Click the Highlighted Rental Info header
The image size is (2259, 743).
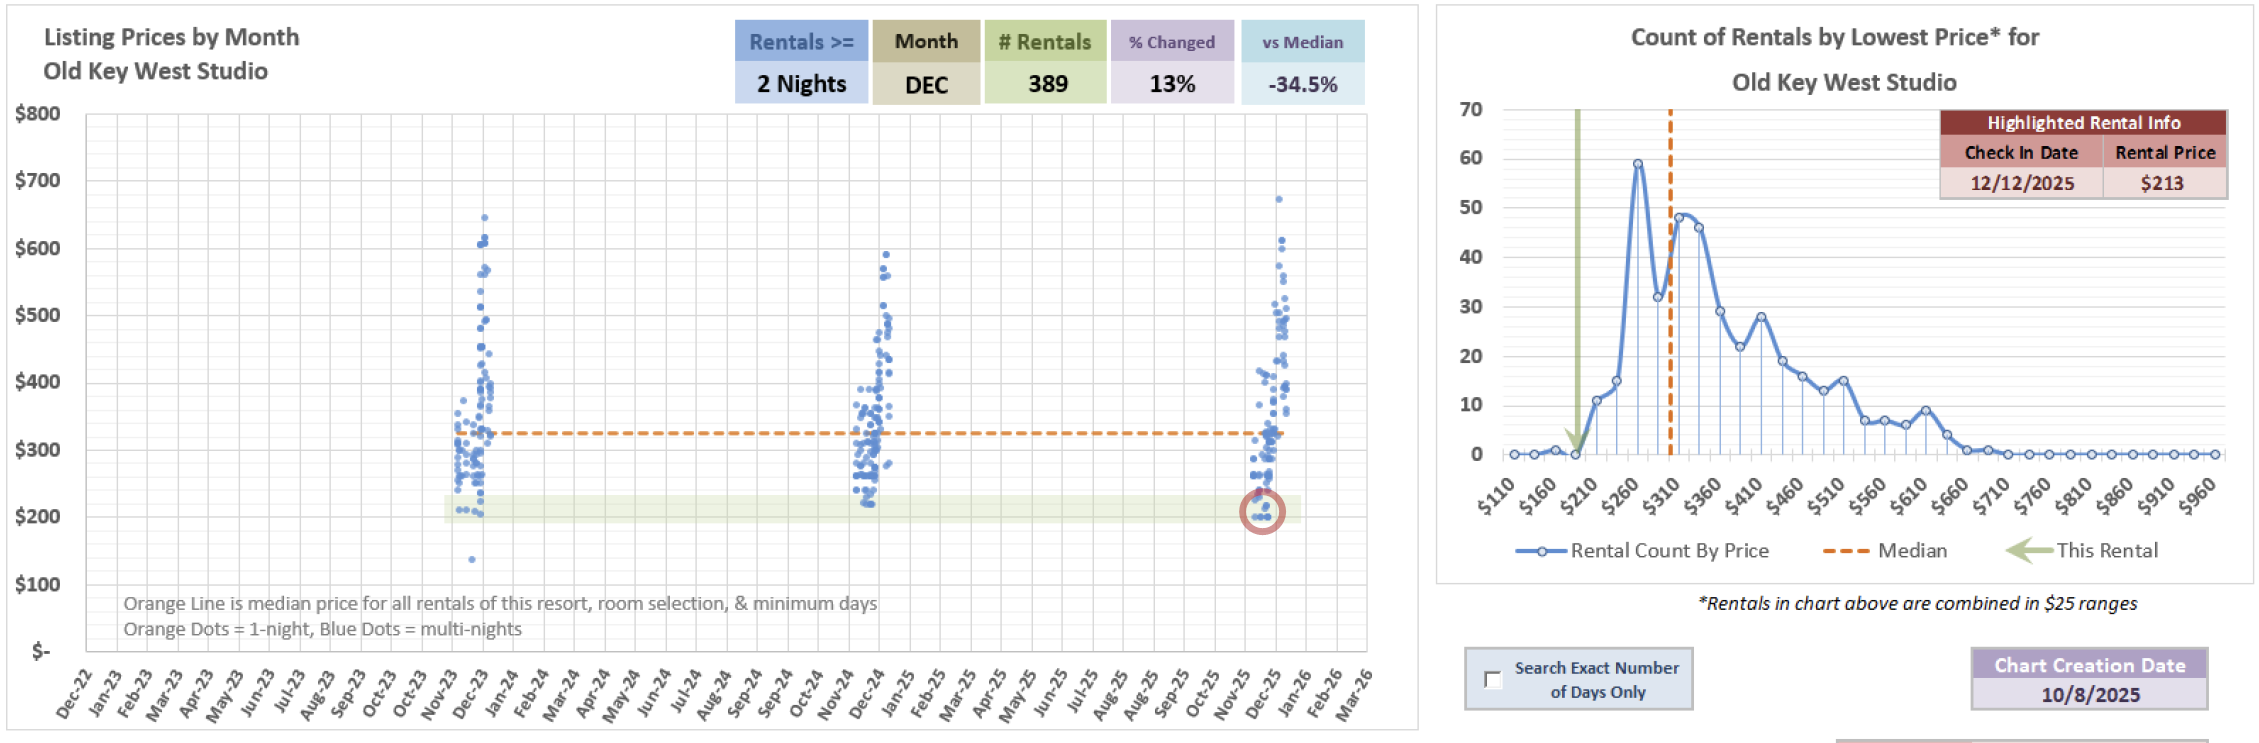point(2083,123)
